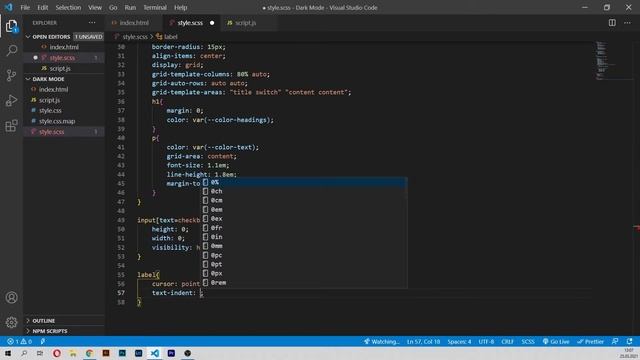Screen dimensions: 640x360
Task: Click SCSS language mode in status bar
Action: coord(528,342)
